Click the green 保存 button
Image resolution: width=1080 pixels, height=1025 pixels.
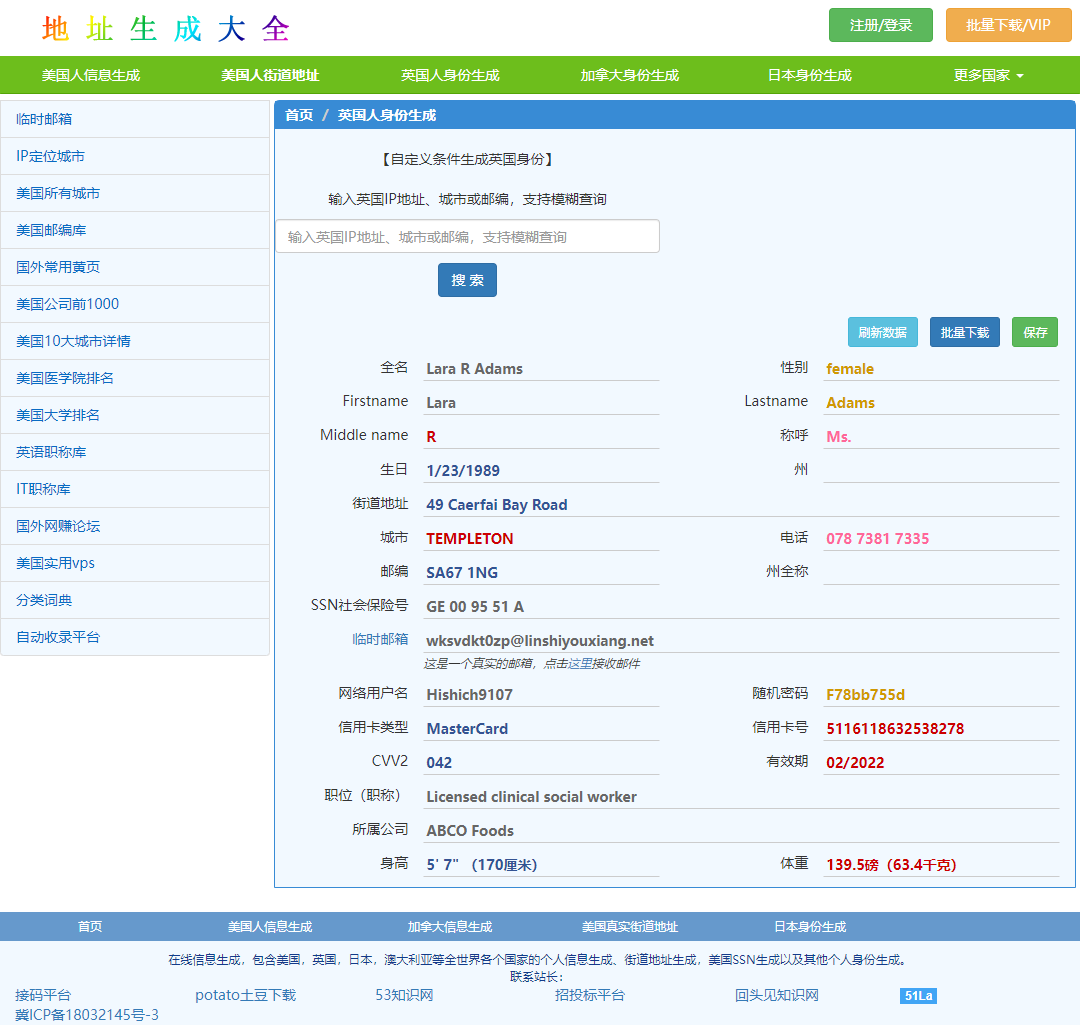(x=1034, y=332)
